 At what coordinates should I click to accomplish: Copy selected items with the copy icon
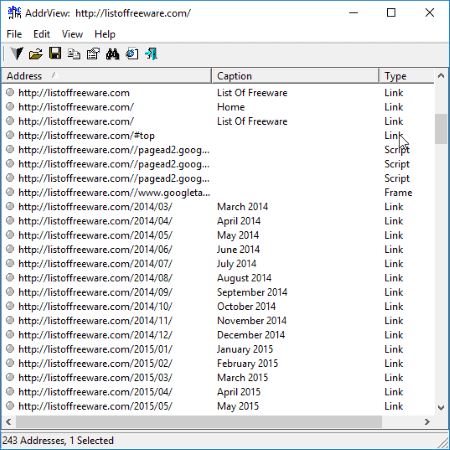pos(74,54)
